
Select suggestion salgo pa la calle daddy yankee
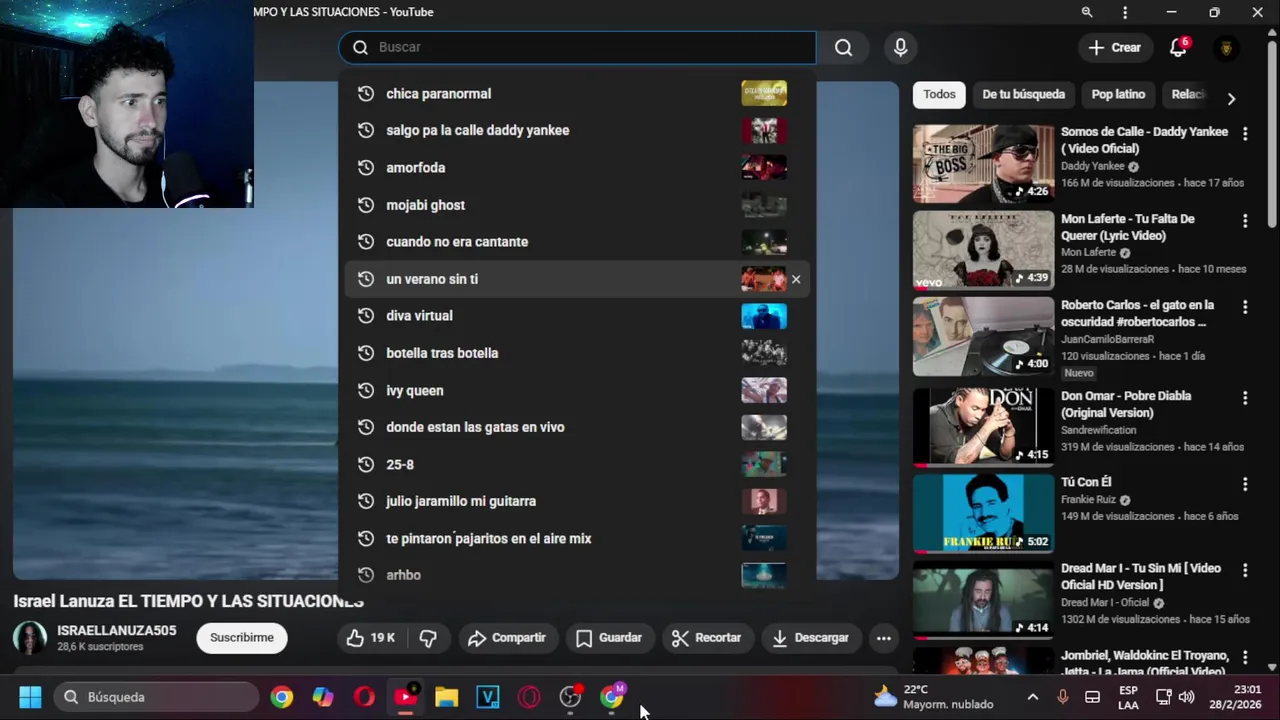coord(576,130)
